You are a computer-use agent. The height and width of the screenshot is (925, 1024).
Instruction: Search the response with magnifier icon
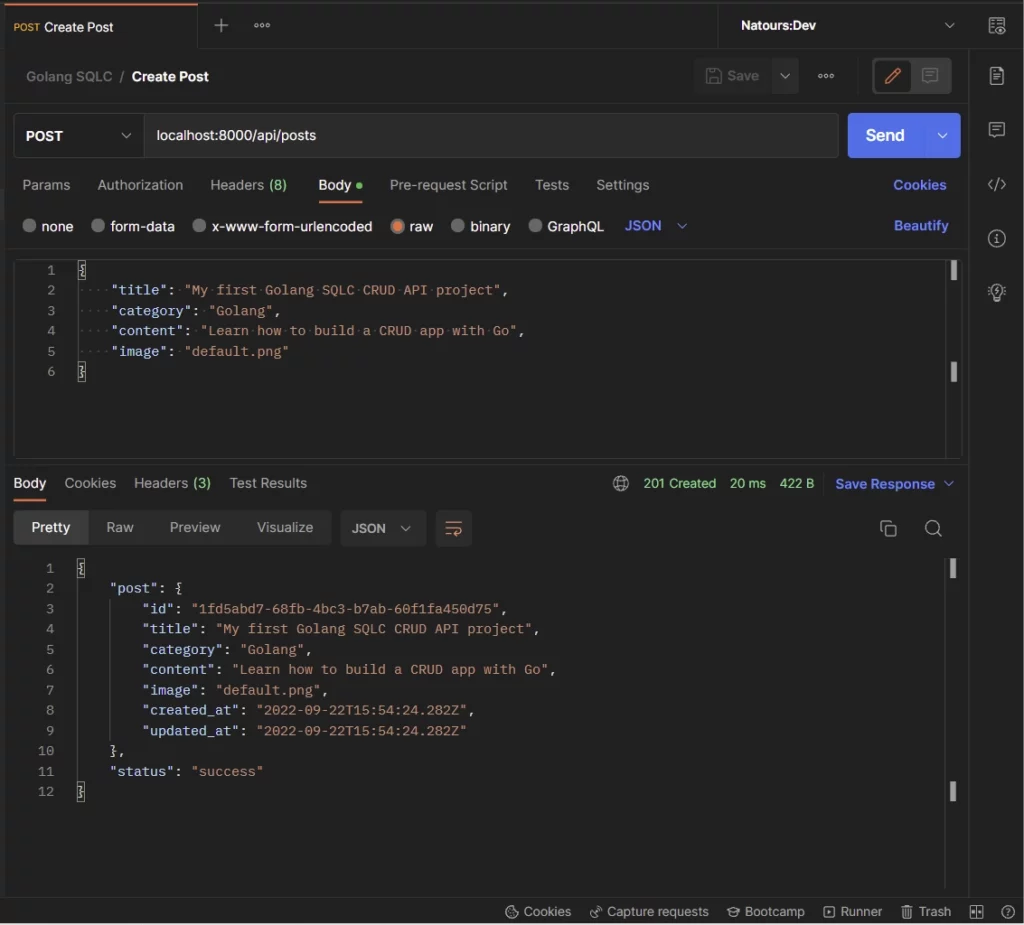pos(933,528)
